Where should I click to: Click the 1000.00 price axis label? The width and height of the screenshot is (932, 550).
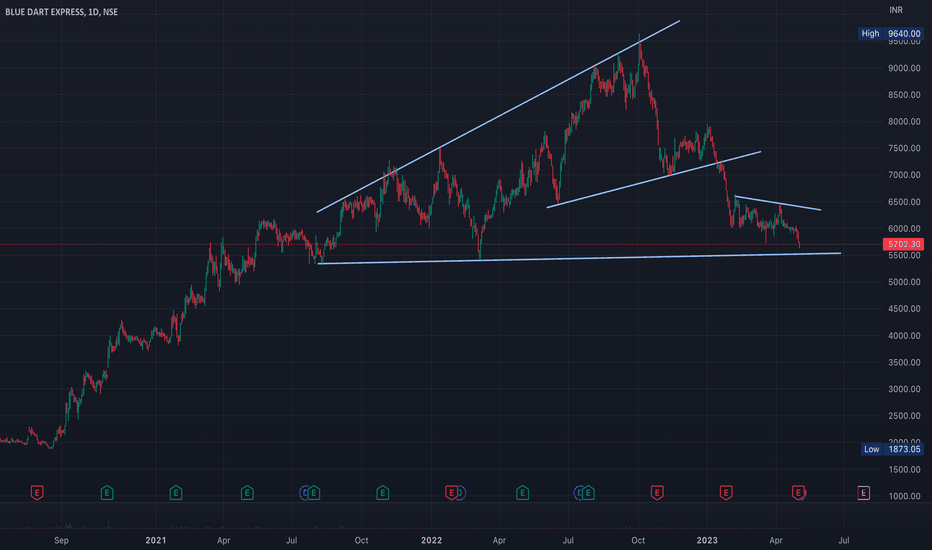(x=904, y=496)
